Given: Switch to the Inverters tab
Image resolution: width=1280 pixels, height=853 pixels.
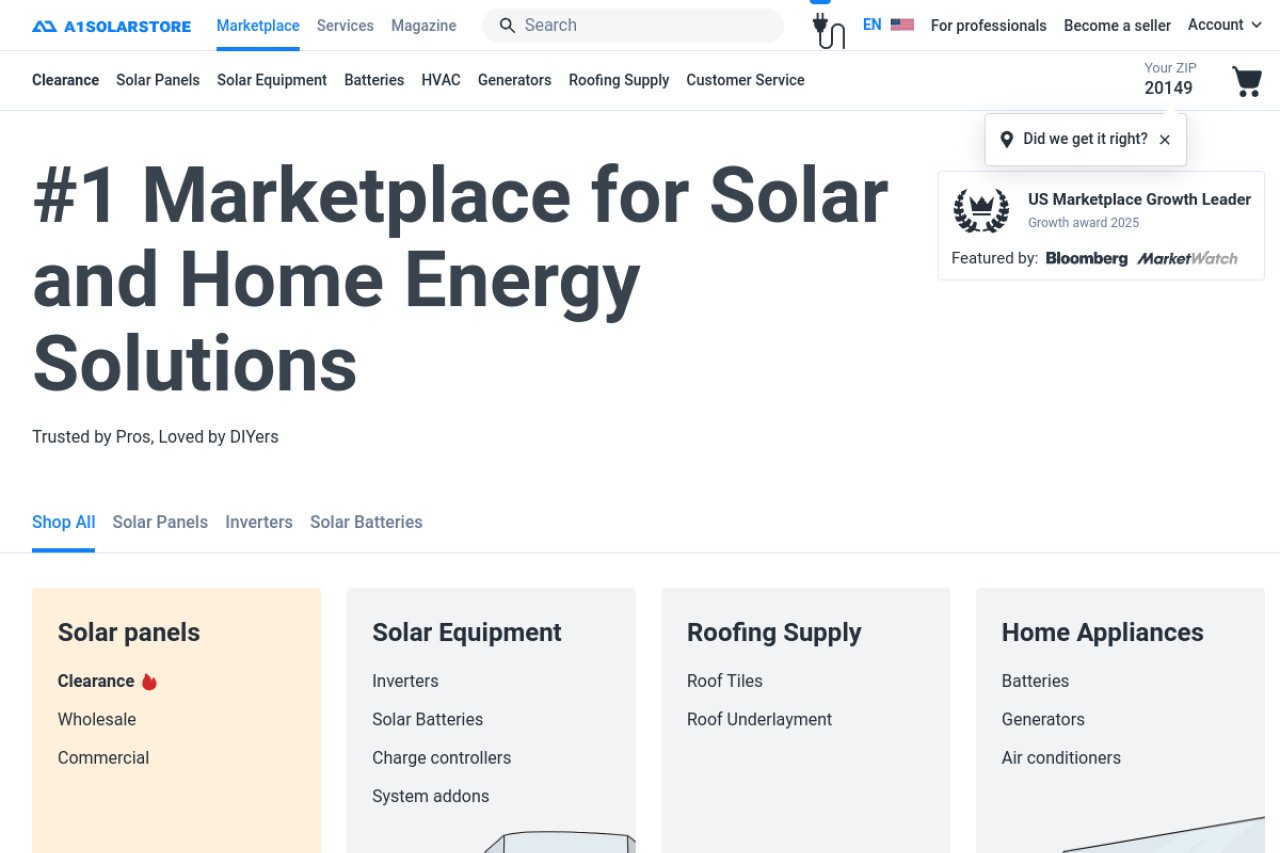Looking at the screenshot, I should coord(259,522).
